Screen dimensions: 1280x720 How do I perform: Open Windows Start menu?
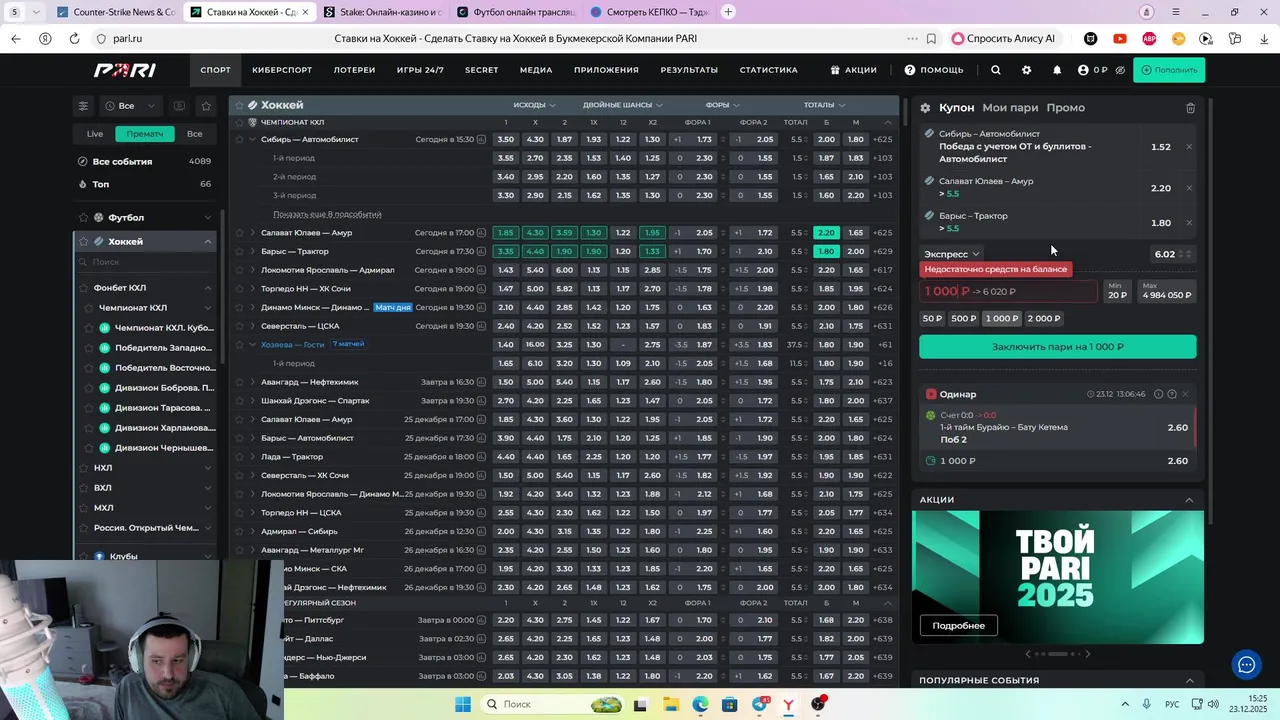click(463, 704)
